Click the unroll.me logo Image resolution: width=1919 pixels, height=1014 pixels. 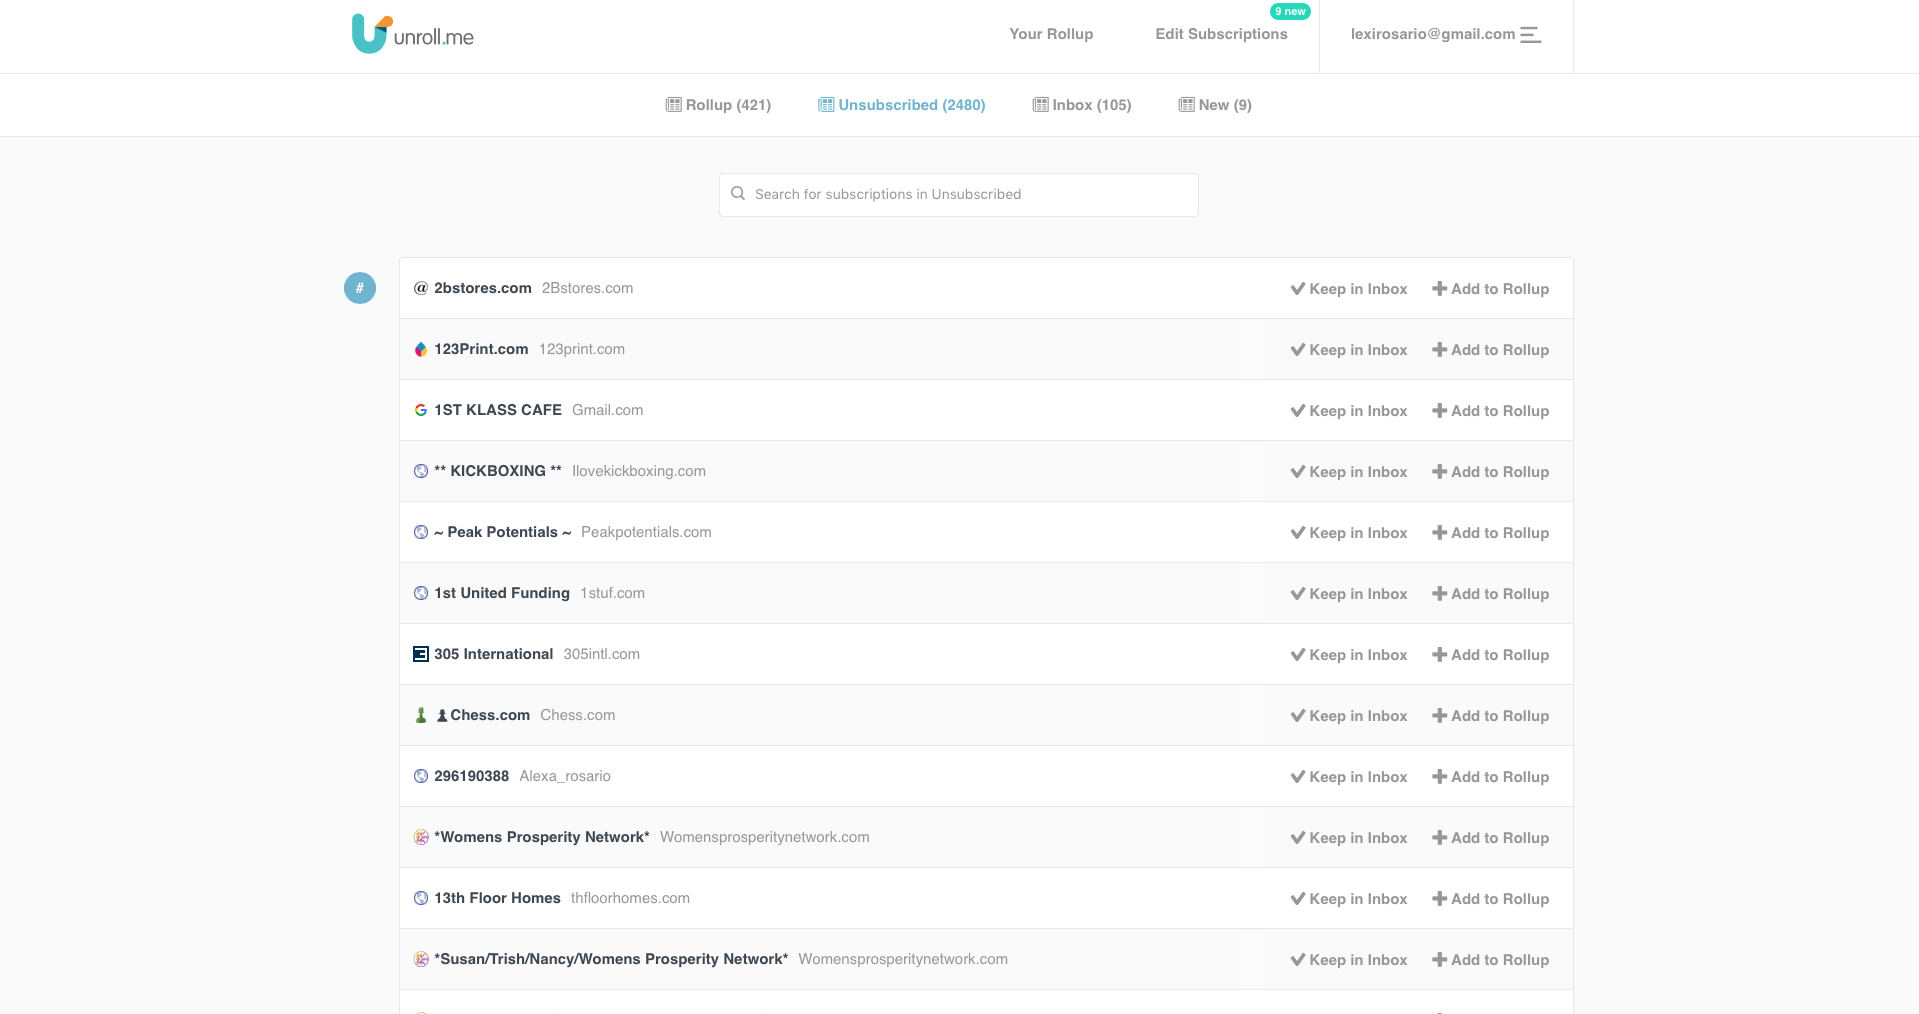(x=412, y=34)
